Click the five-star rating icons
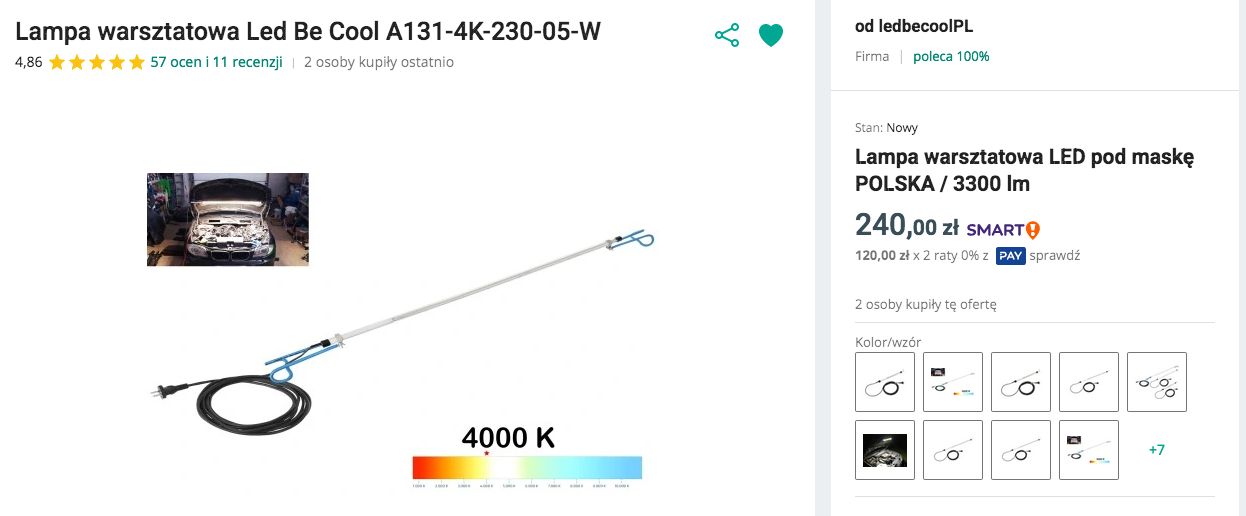 tap(97, 62)
